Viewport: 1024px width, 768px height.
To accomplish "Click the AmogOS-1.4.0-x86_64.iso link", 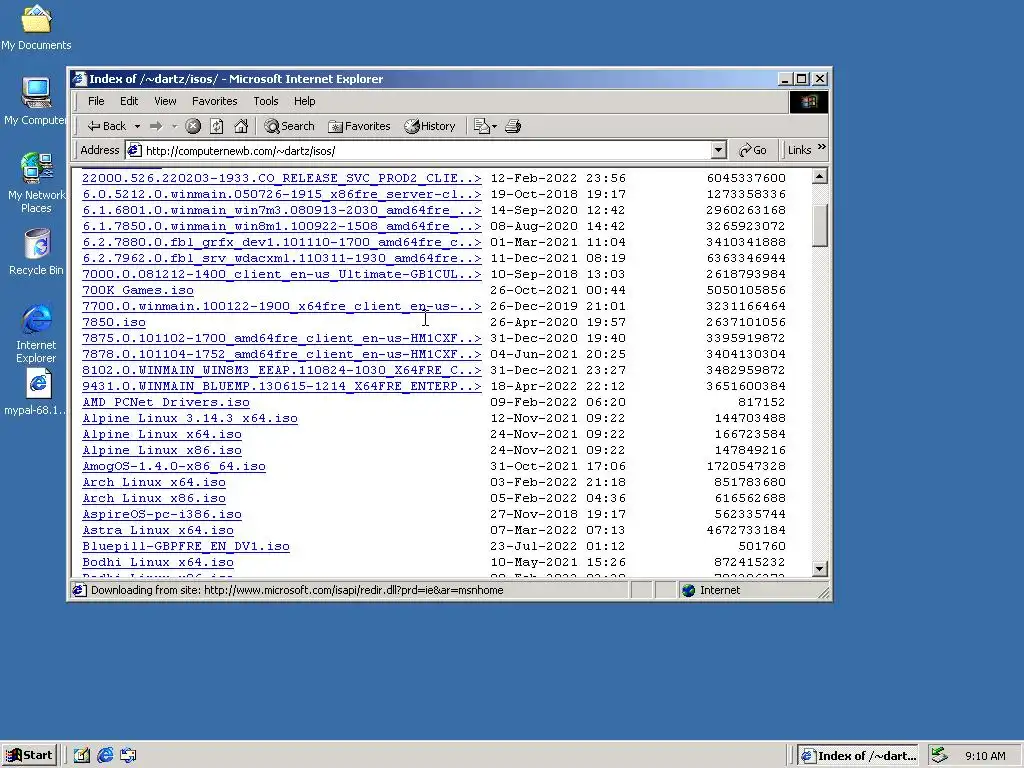I will coord(174,466).
